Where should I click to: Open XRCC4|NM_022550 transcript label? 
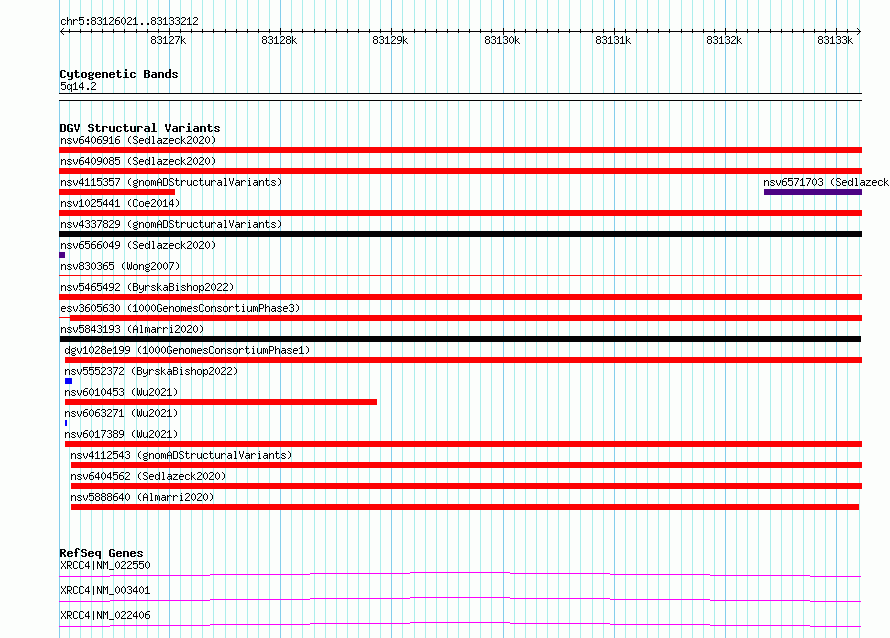[x=105, y=565]
